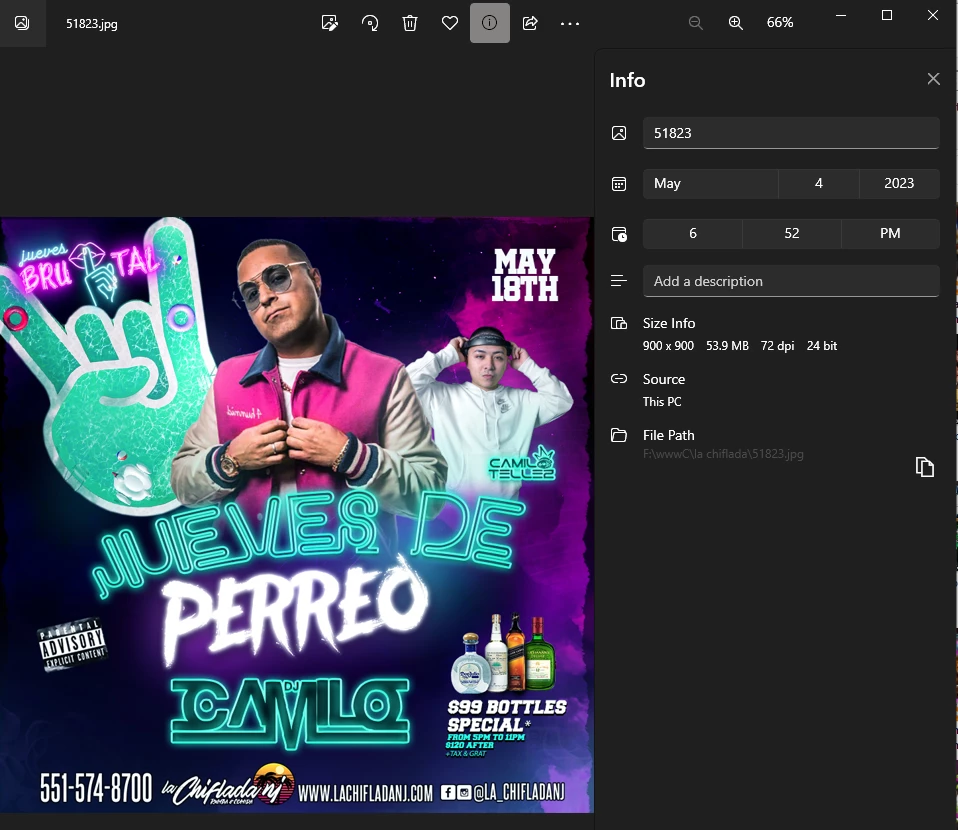Click the 24 bit value

[822, 346]
